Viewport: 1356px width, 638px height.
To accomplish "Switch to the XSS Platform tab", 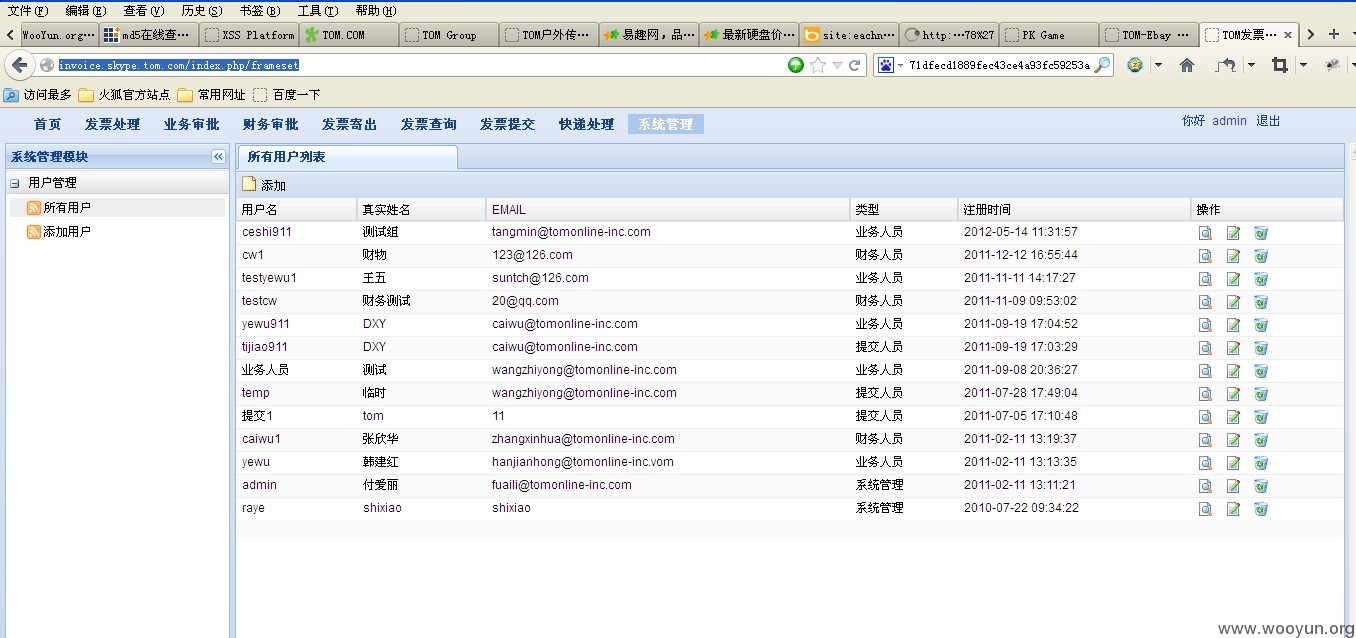I will pyautogui.click(x=248, y=35).
